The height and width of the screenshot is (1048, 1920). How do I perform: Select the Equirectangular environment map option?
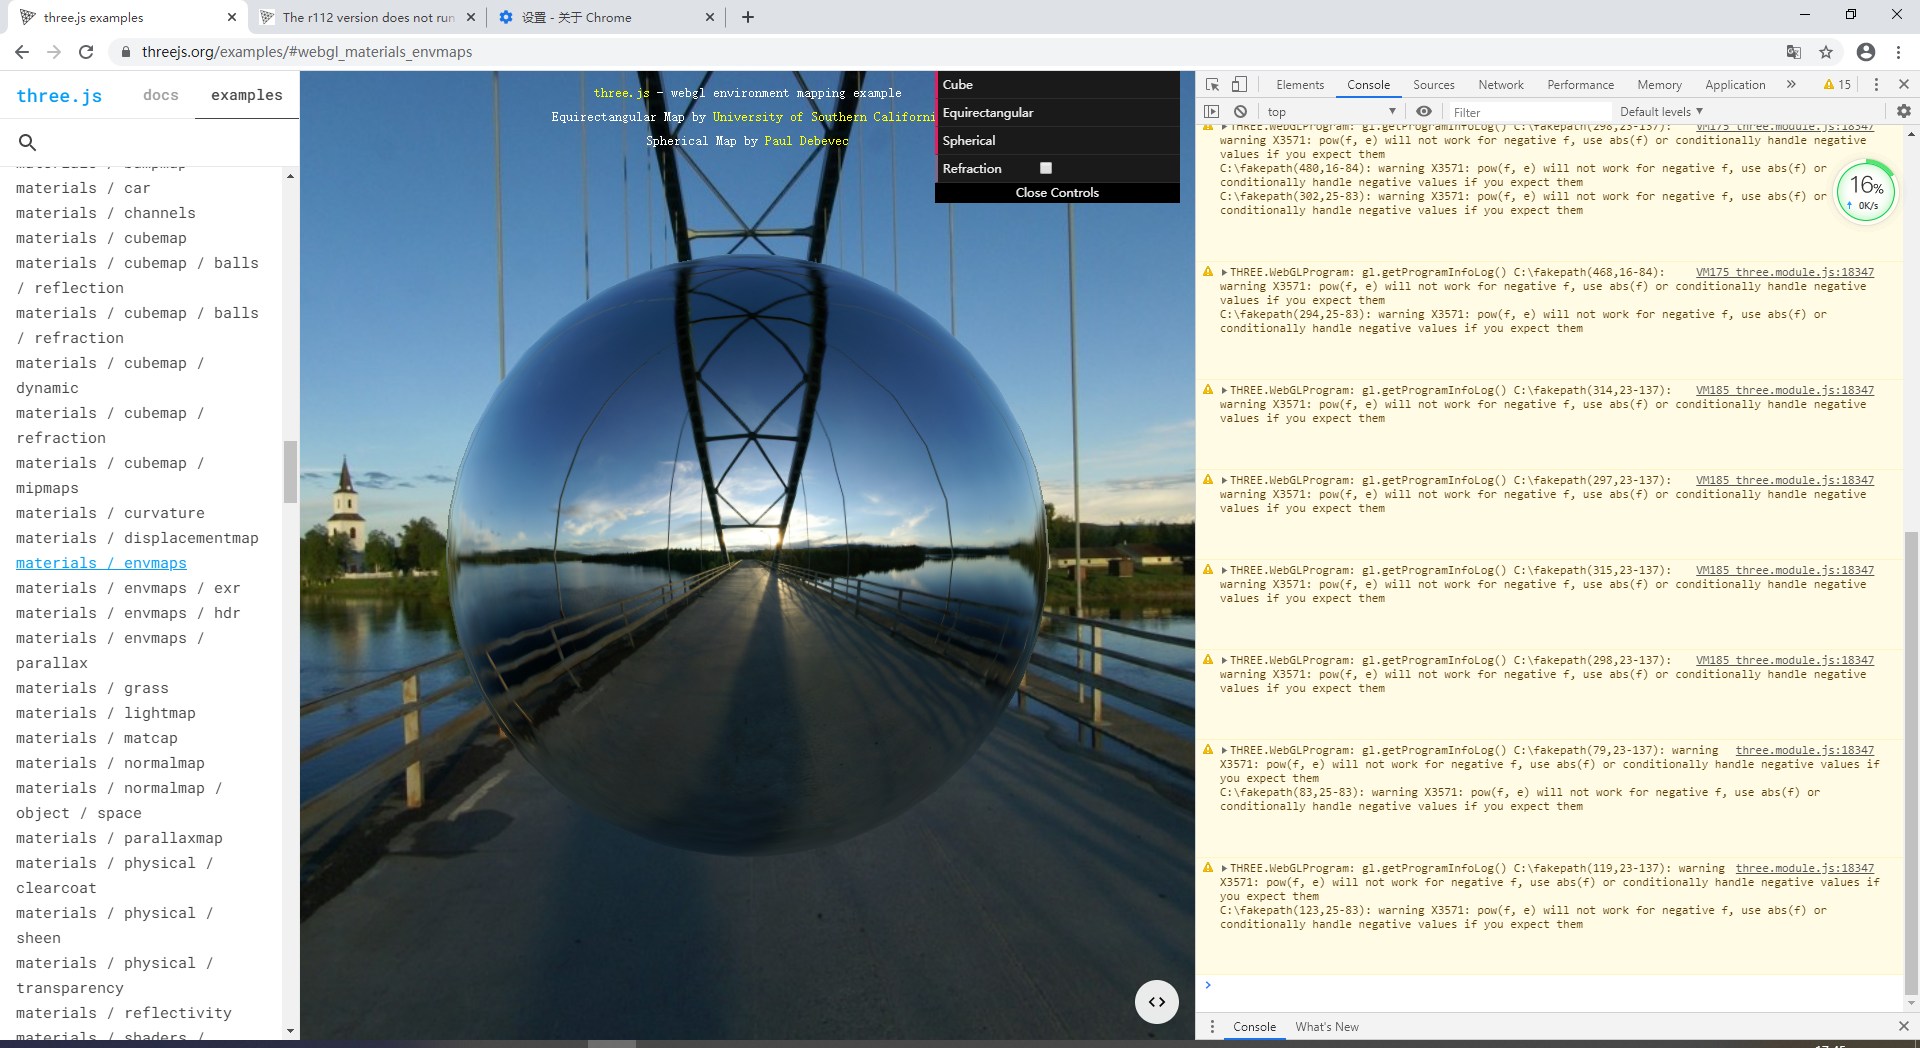point(988,113)
